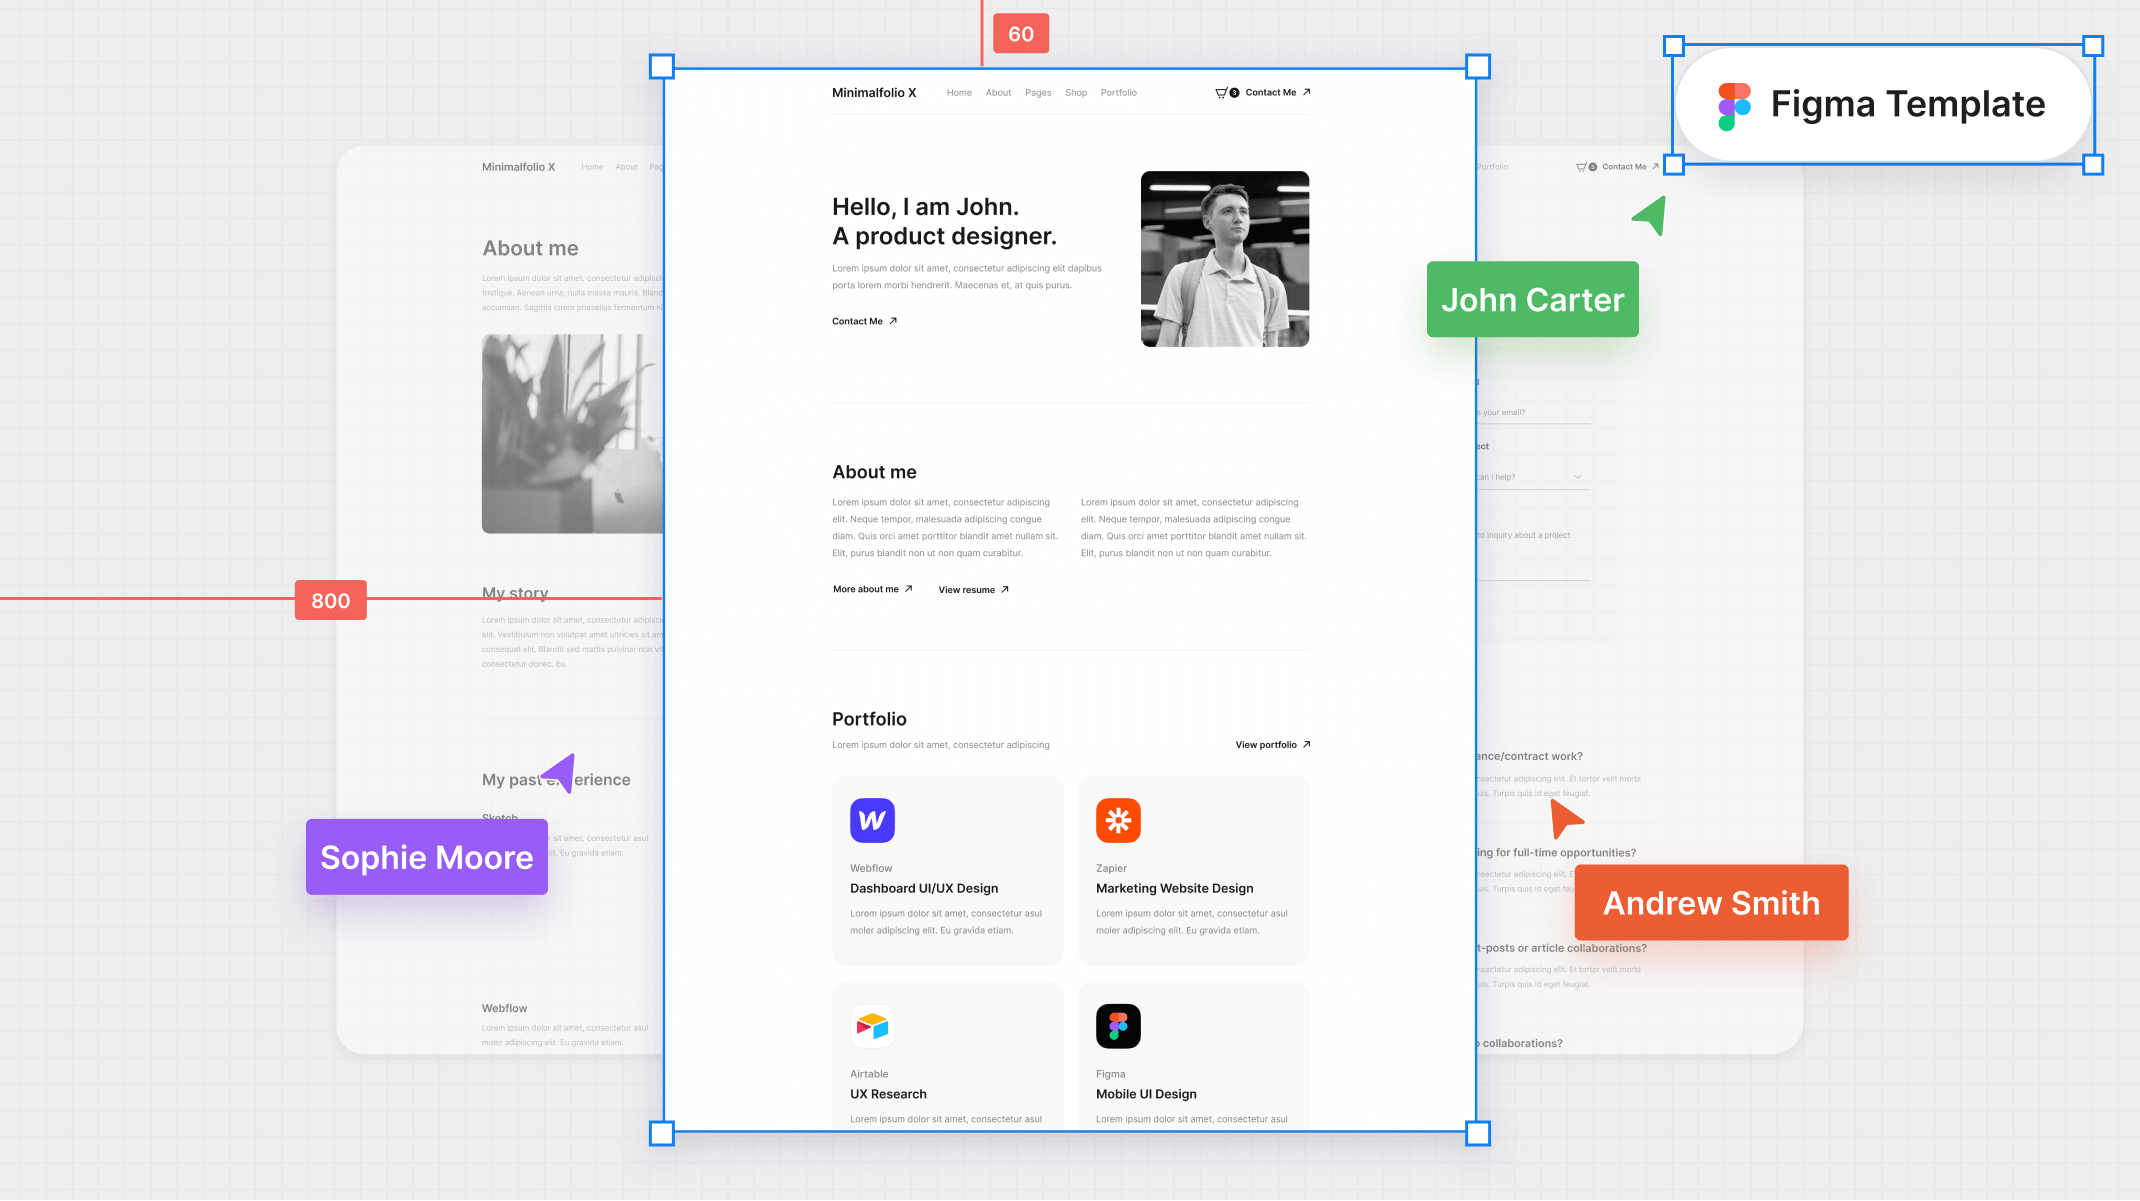Click the red horizontal measurement slider at 800
The height and width of the screenshot is (1201, 2140).
[331, 600]
